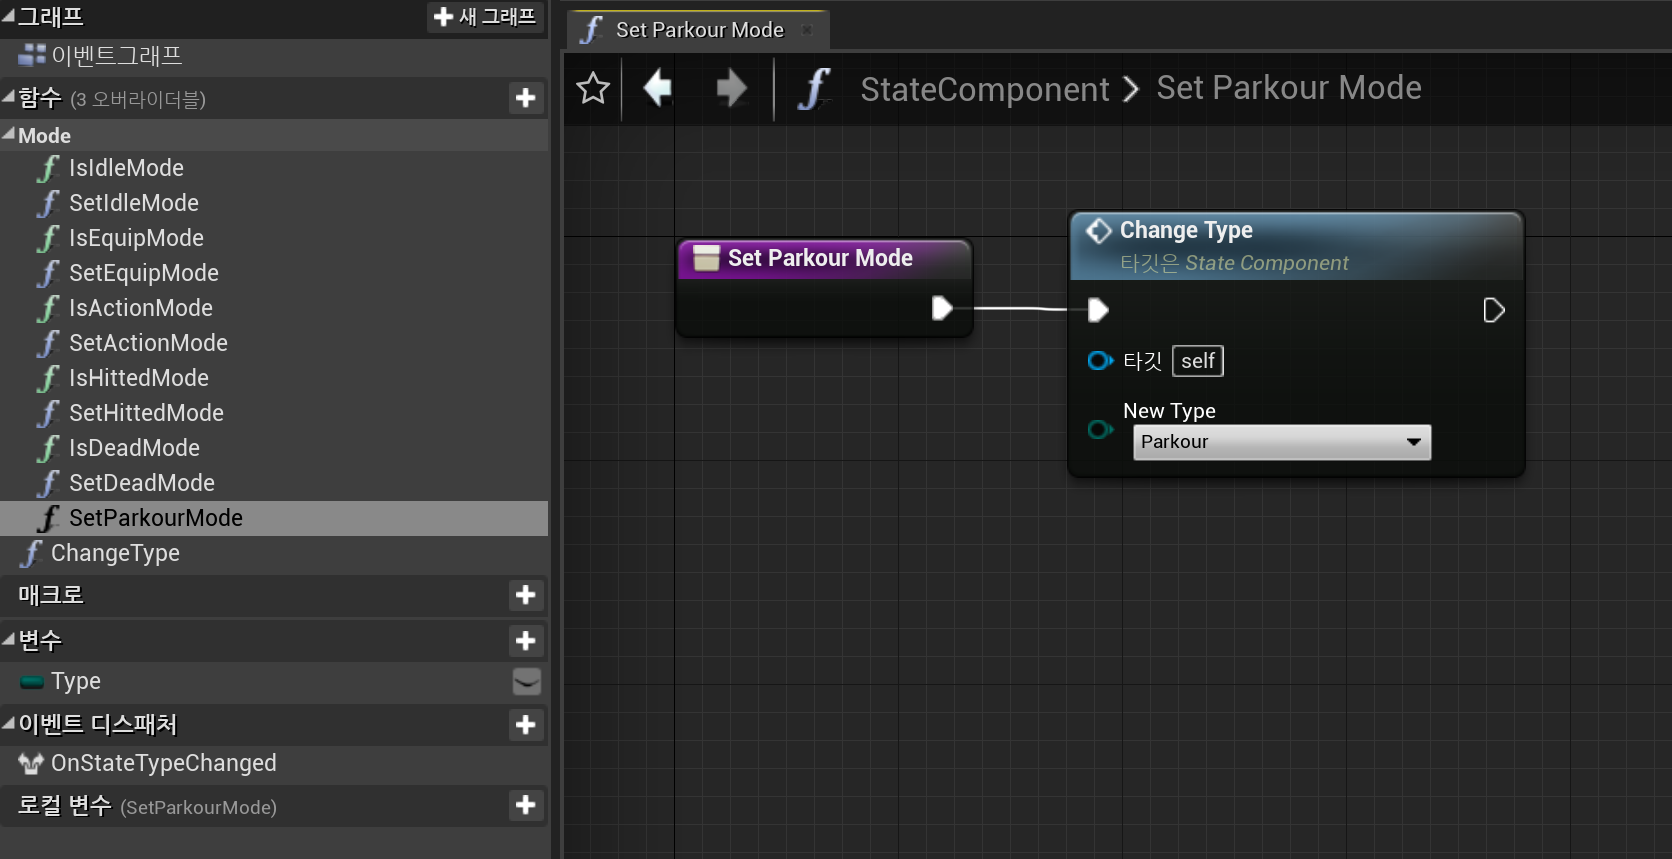Click the OnStateTypeChanged dispatcher icon

coord(31,764)
